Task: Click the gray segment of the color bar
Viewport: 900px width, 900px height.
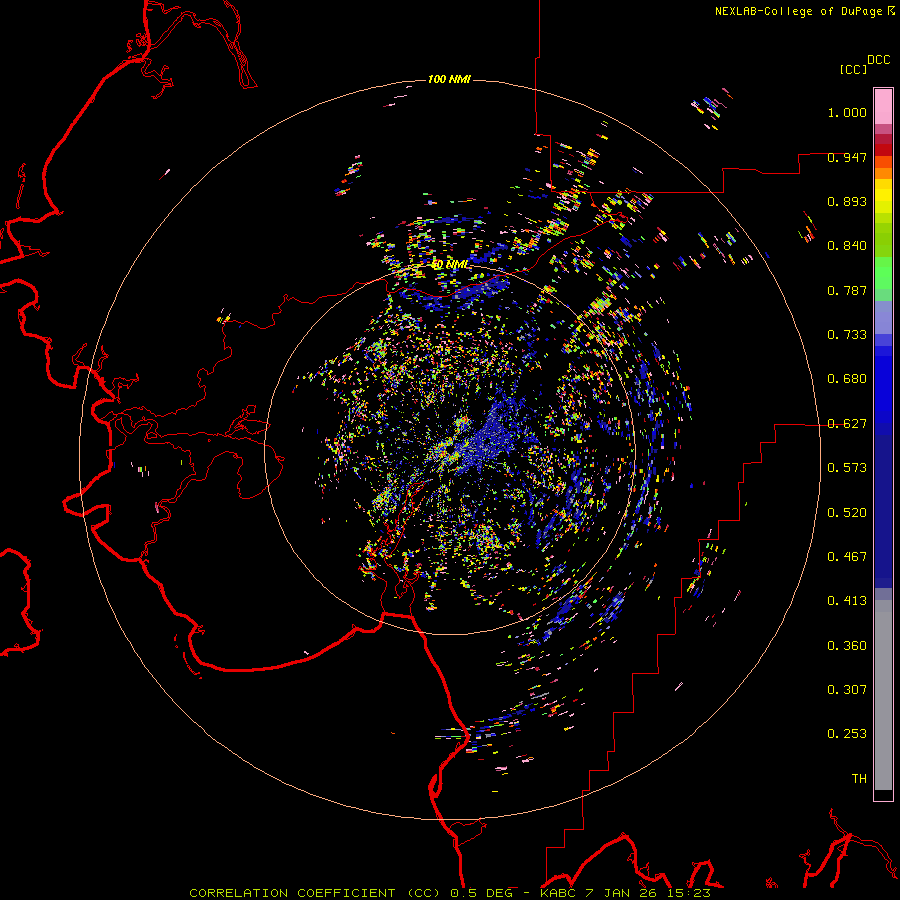Action: pos(883,695)
